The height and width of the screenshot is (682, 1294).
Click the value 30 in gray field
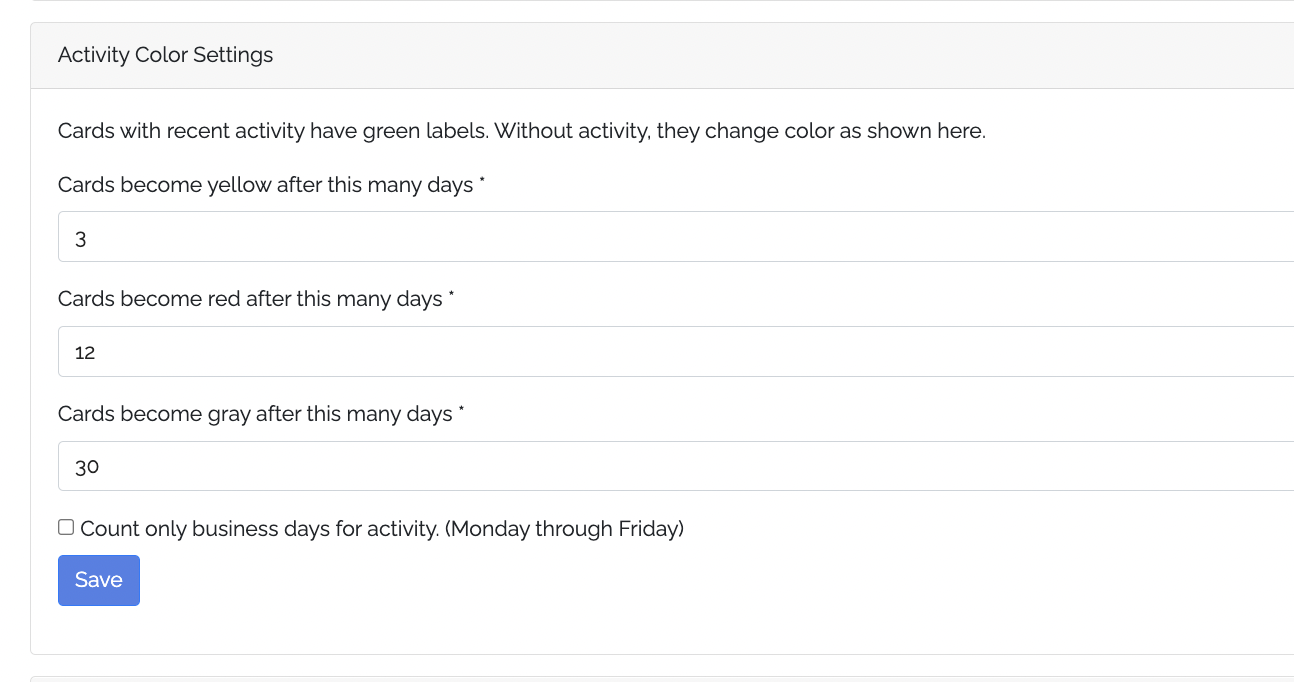click(x=87, y=467)
